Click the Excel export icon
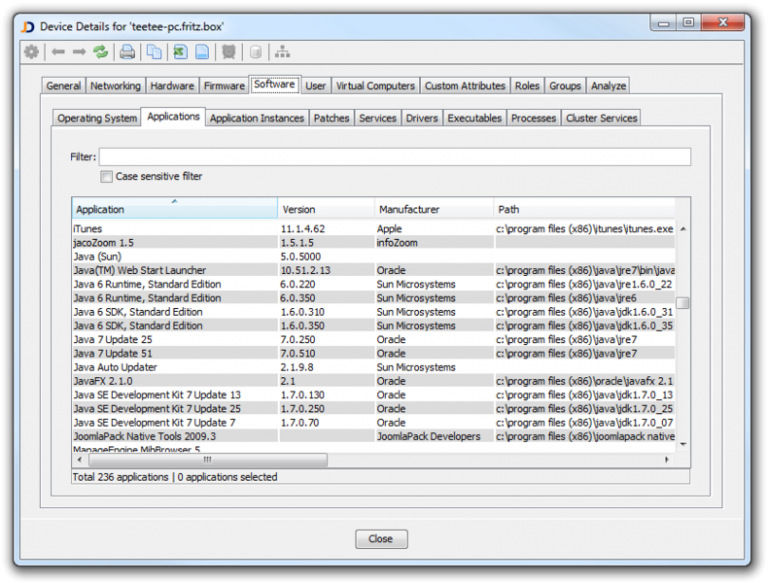This screenshot has height=583, width=768. [180, 52]
